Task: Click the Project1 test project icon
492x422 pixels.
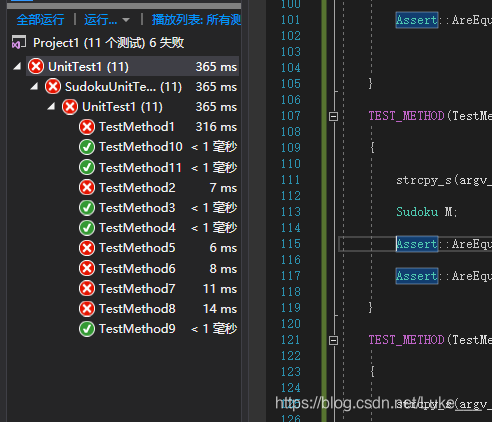Action: coord(19,43)
